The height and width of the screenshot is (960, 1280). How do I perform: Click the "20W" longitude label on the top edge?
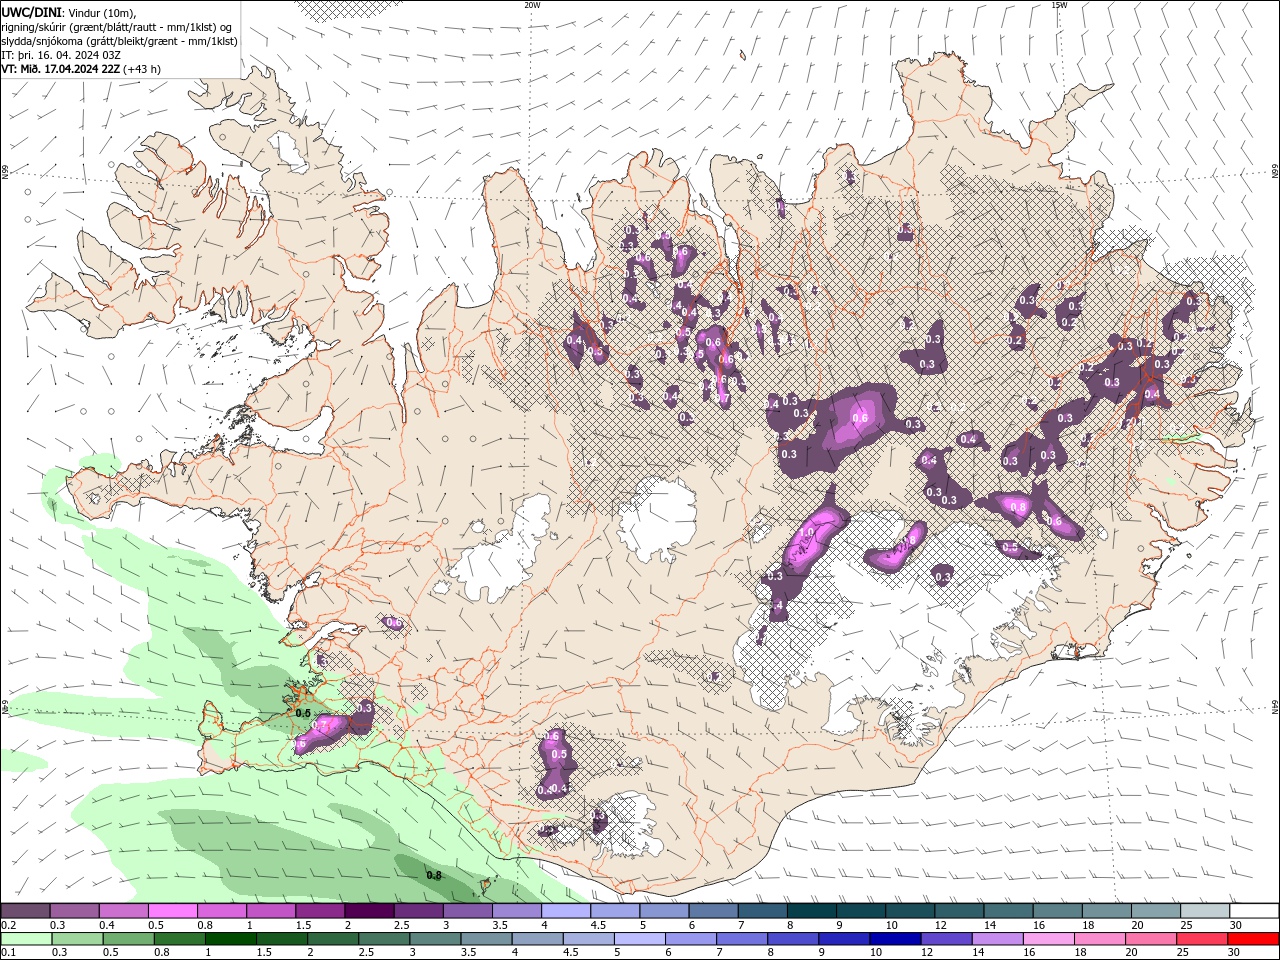[x=532, y=5]
